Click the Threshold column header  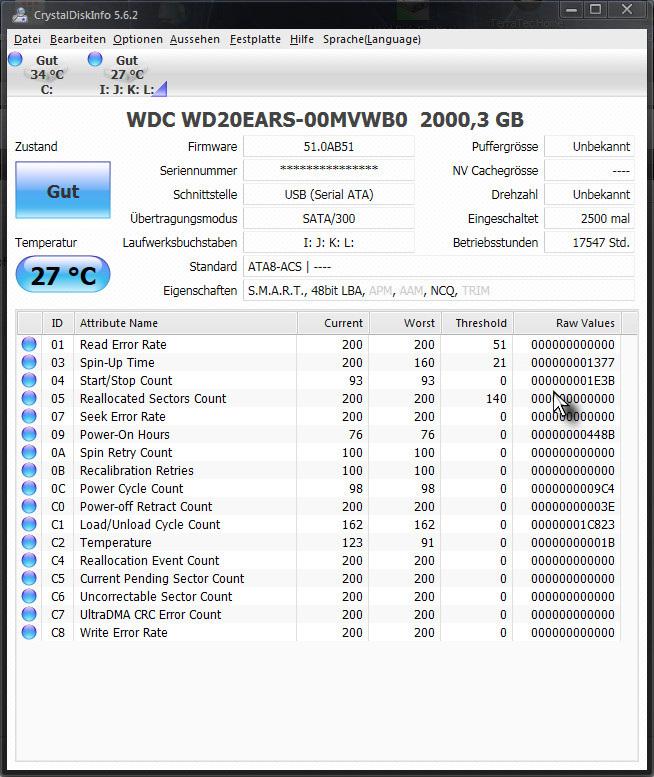(x=477, y=323)
